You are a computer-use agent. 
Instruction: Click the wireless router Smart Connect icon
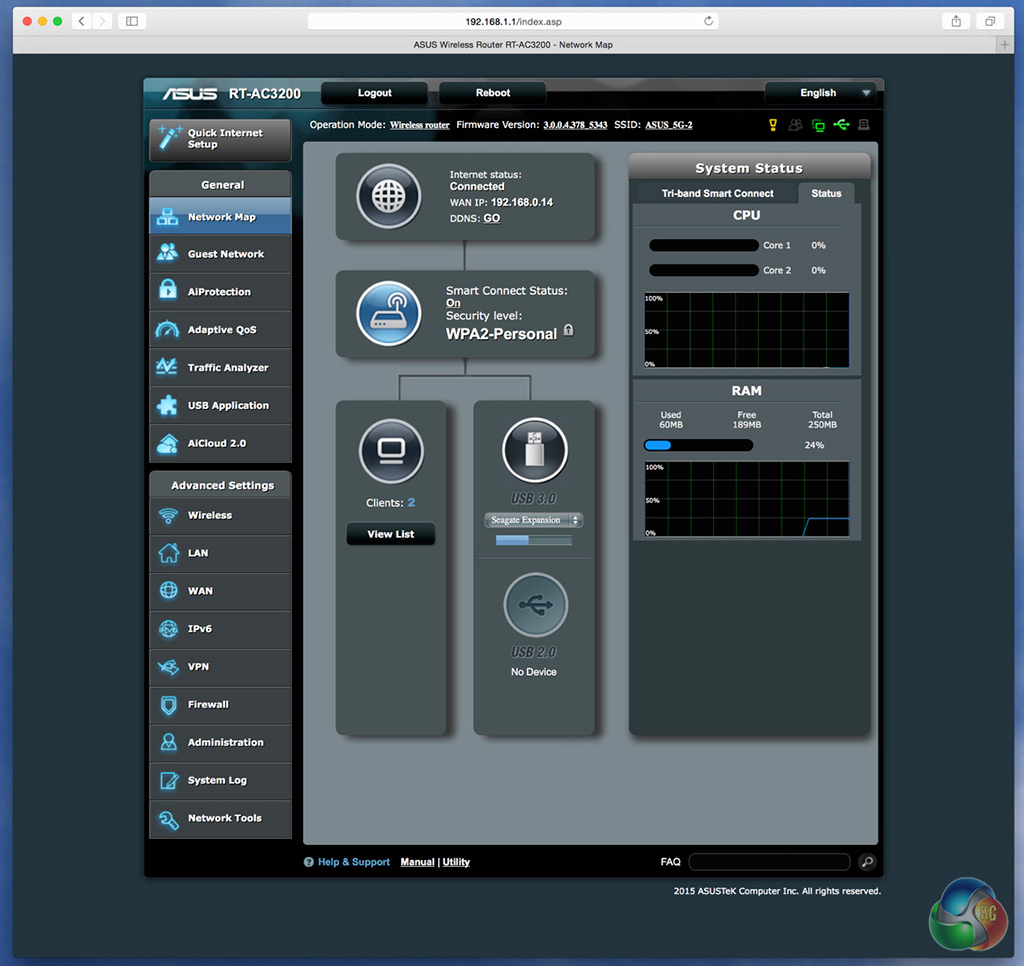tap(389, 314)
